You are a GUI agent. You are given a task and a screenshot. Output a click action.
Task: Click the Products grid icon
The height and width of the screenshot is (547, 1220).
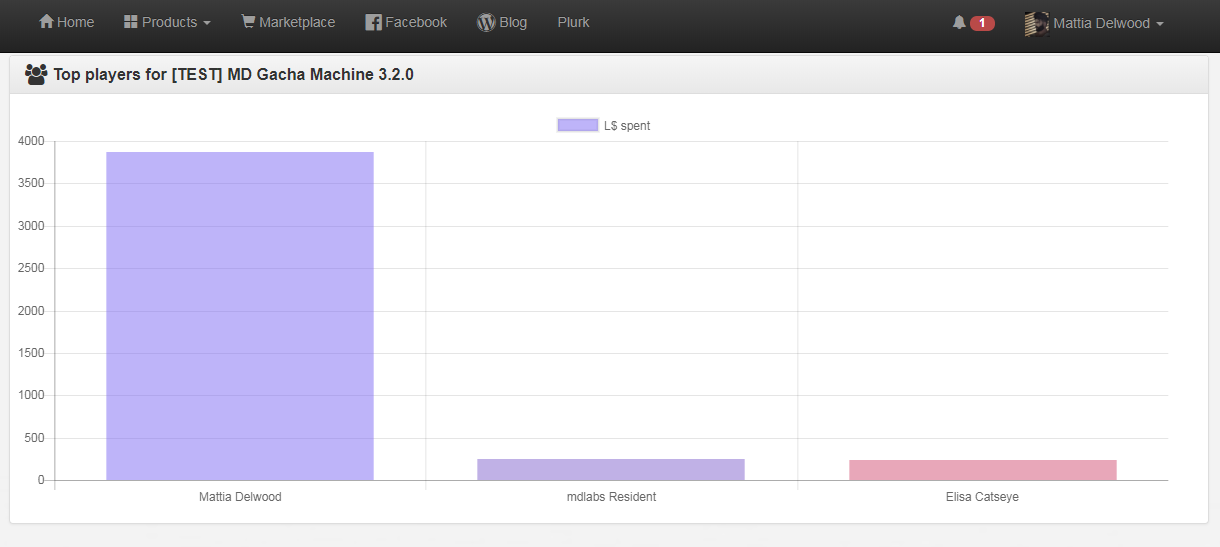click(130, 22)
